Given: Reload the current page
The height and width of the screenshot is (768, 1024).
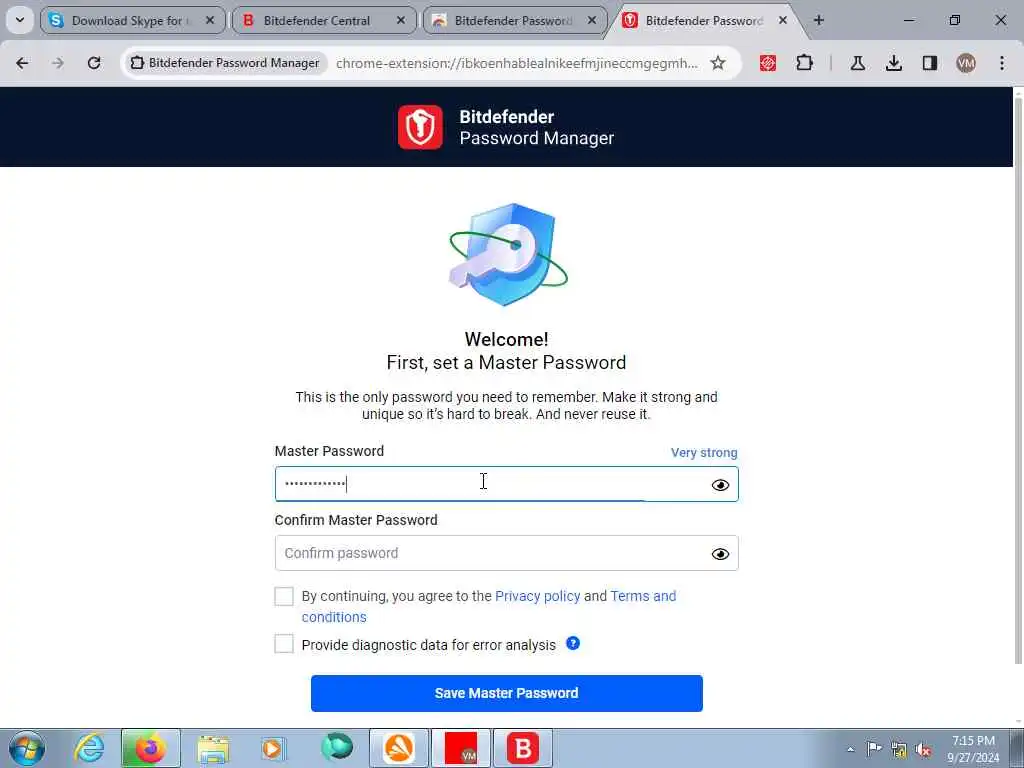Looking at the screenshot, I should point(94,63).
